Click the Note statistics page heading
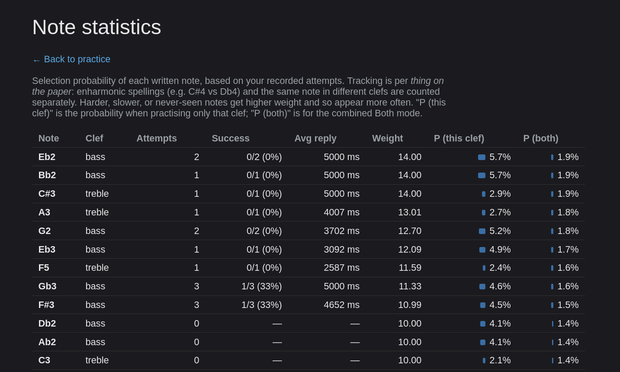The width and height of the screenshot is (620, 372). click(x=96, y=27)
